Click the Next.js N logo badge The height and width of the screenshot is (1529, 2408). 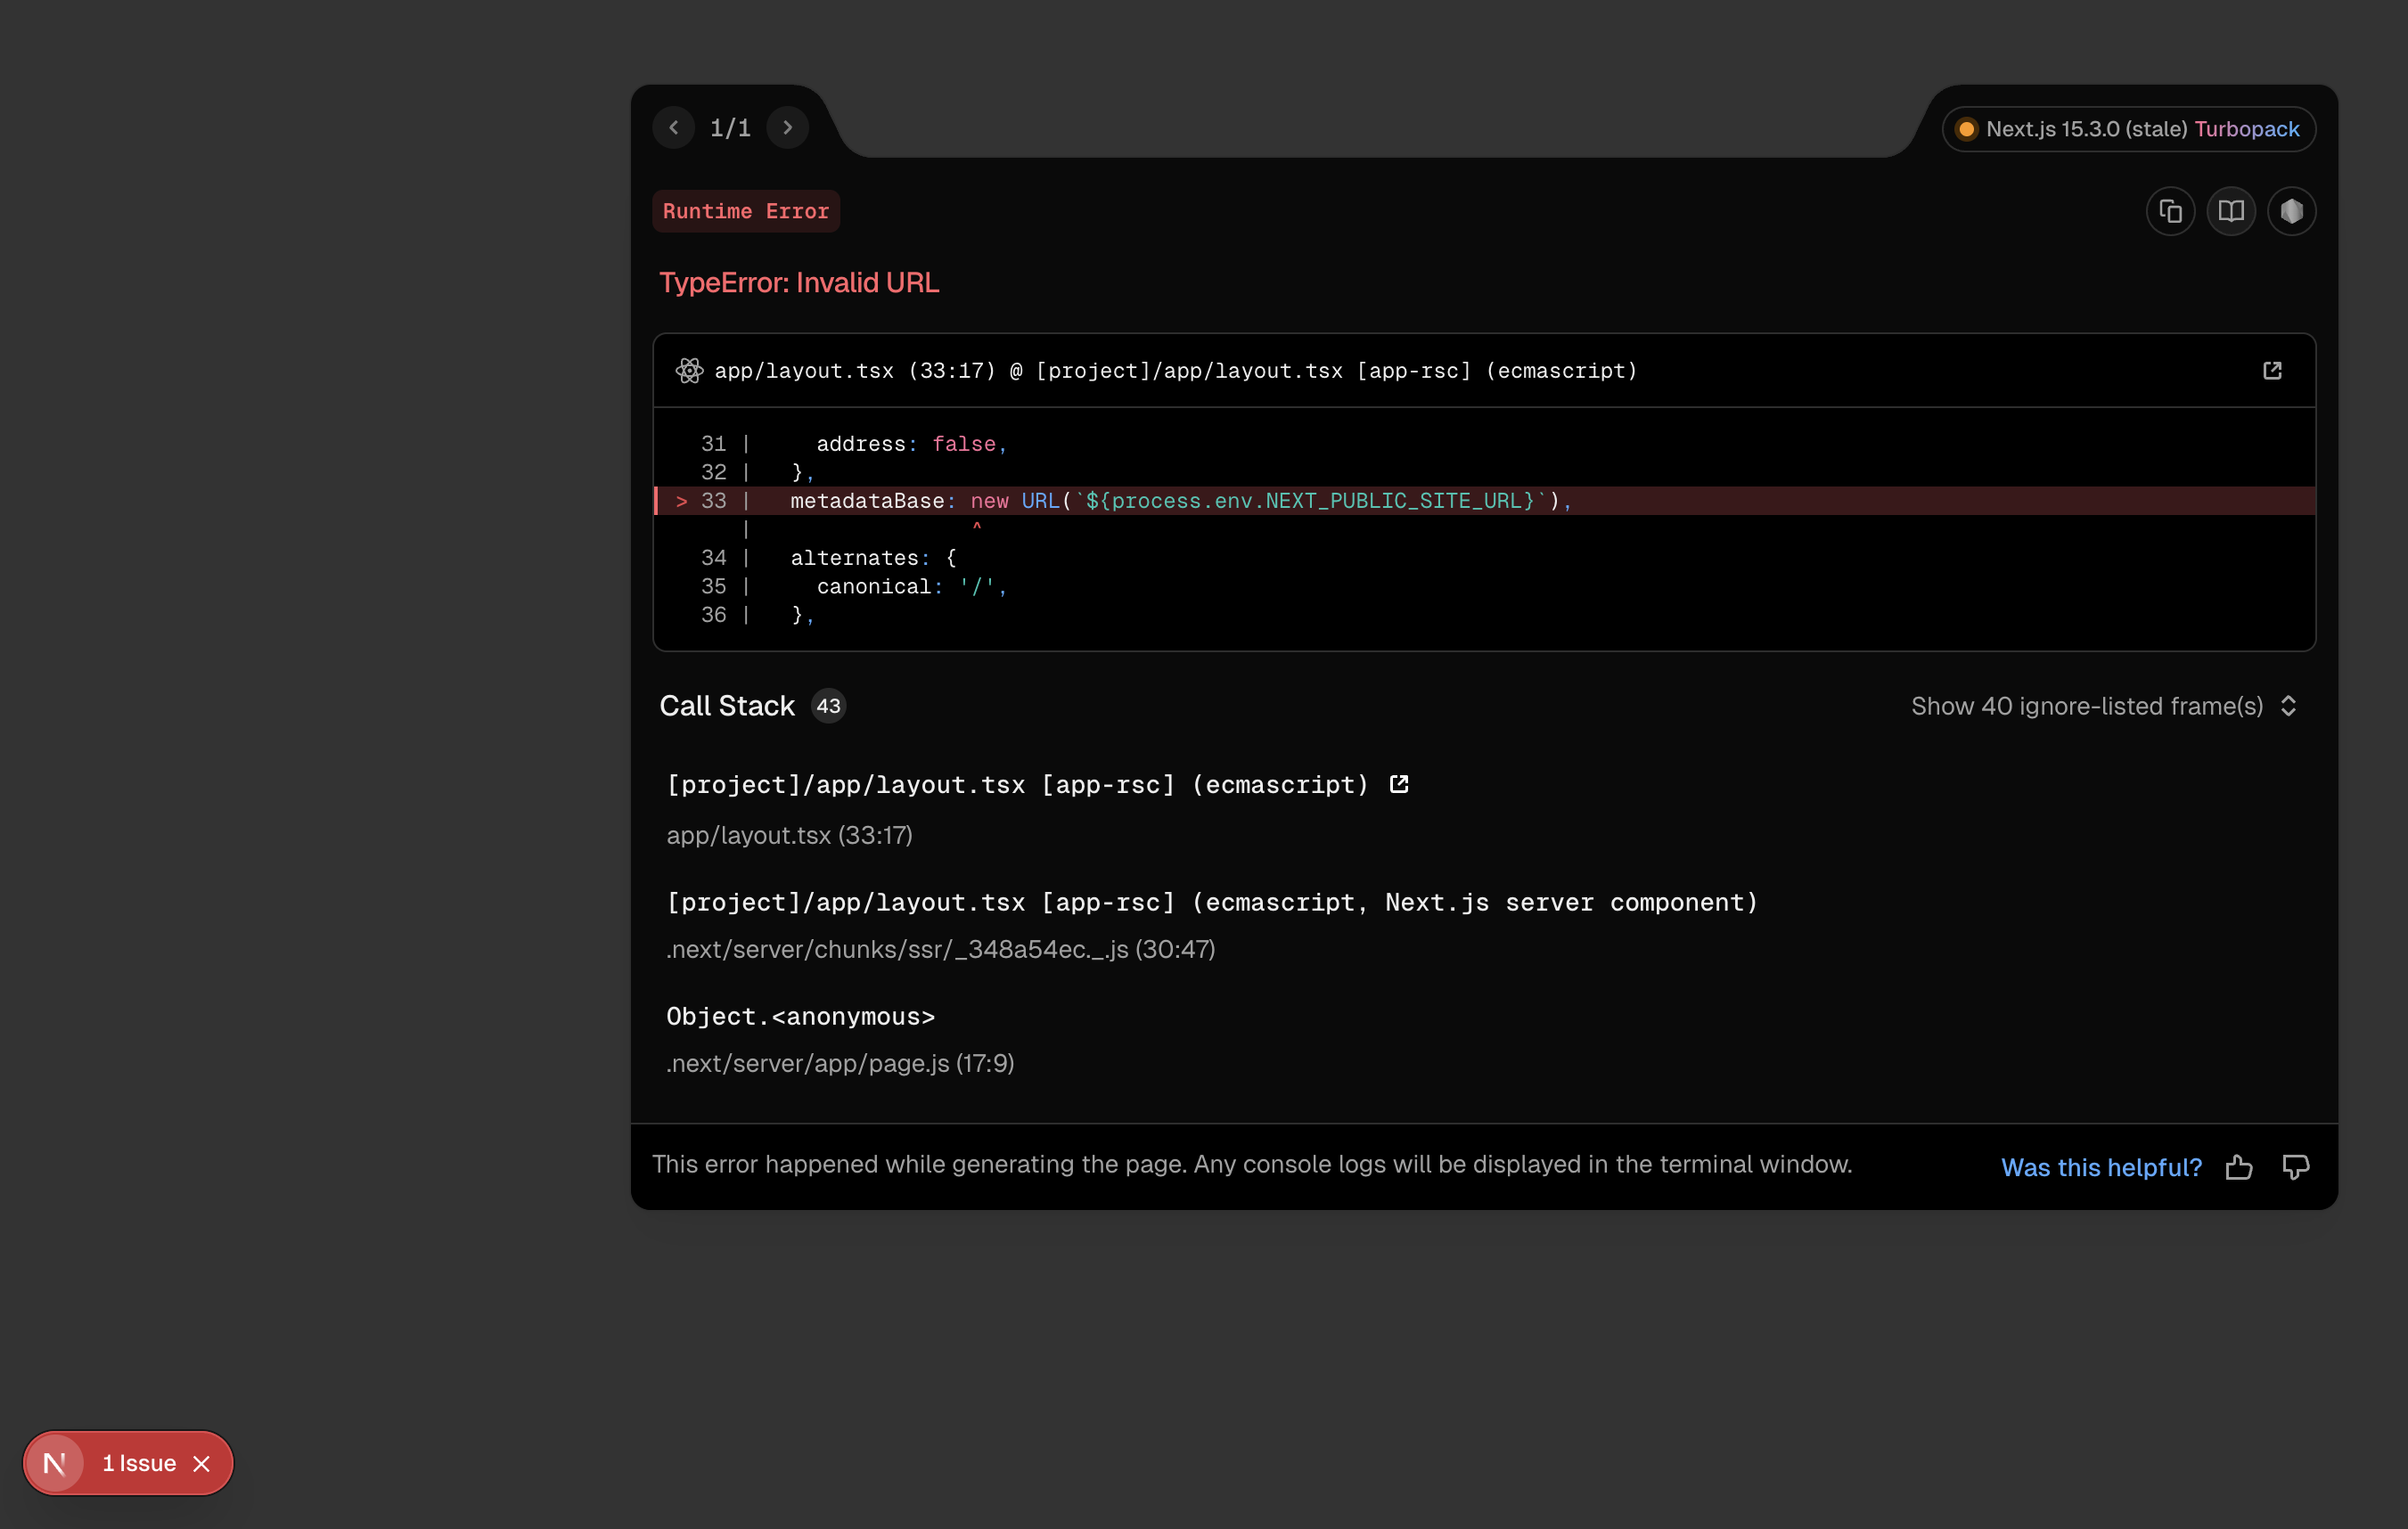(x=54, y=1463)
